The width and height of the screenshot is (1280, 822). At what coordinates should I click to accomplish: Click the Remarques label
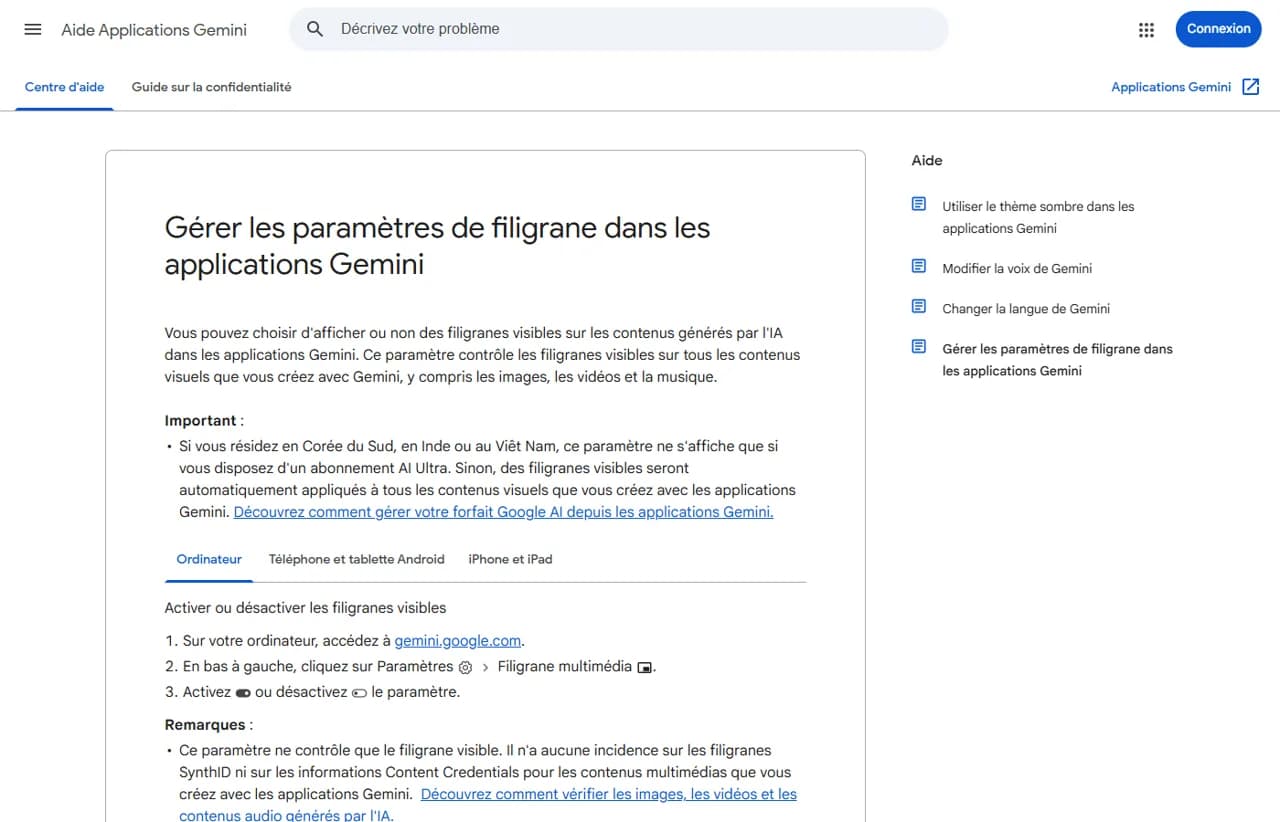204,725
